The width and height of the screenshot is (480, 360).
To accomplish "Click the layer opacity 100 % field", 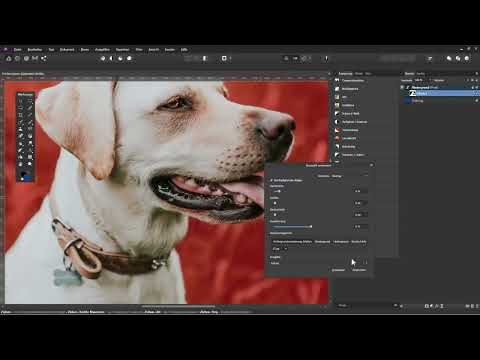I will pos(419,80).
